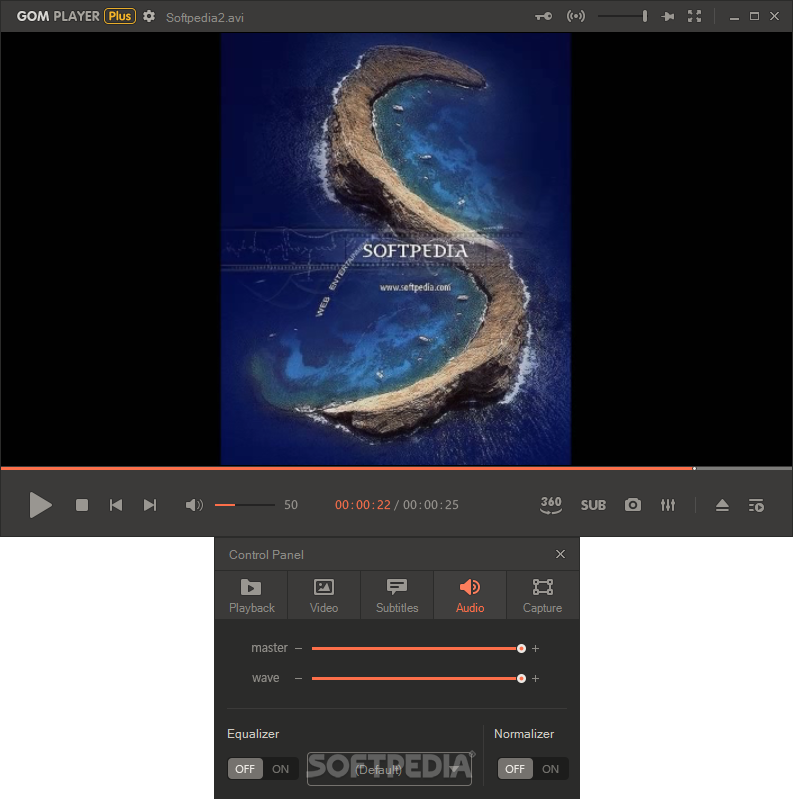Open GOM Player settings gear
The width and height of the screenshot is (793, 799).
(x=149, y=16)
